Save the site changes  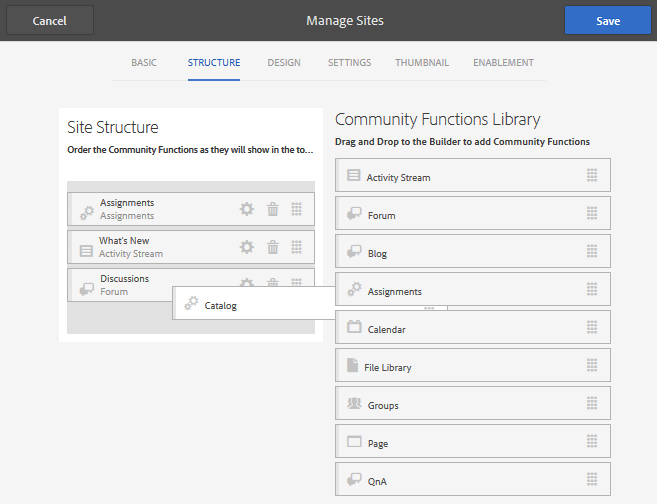pos(607,20)
